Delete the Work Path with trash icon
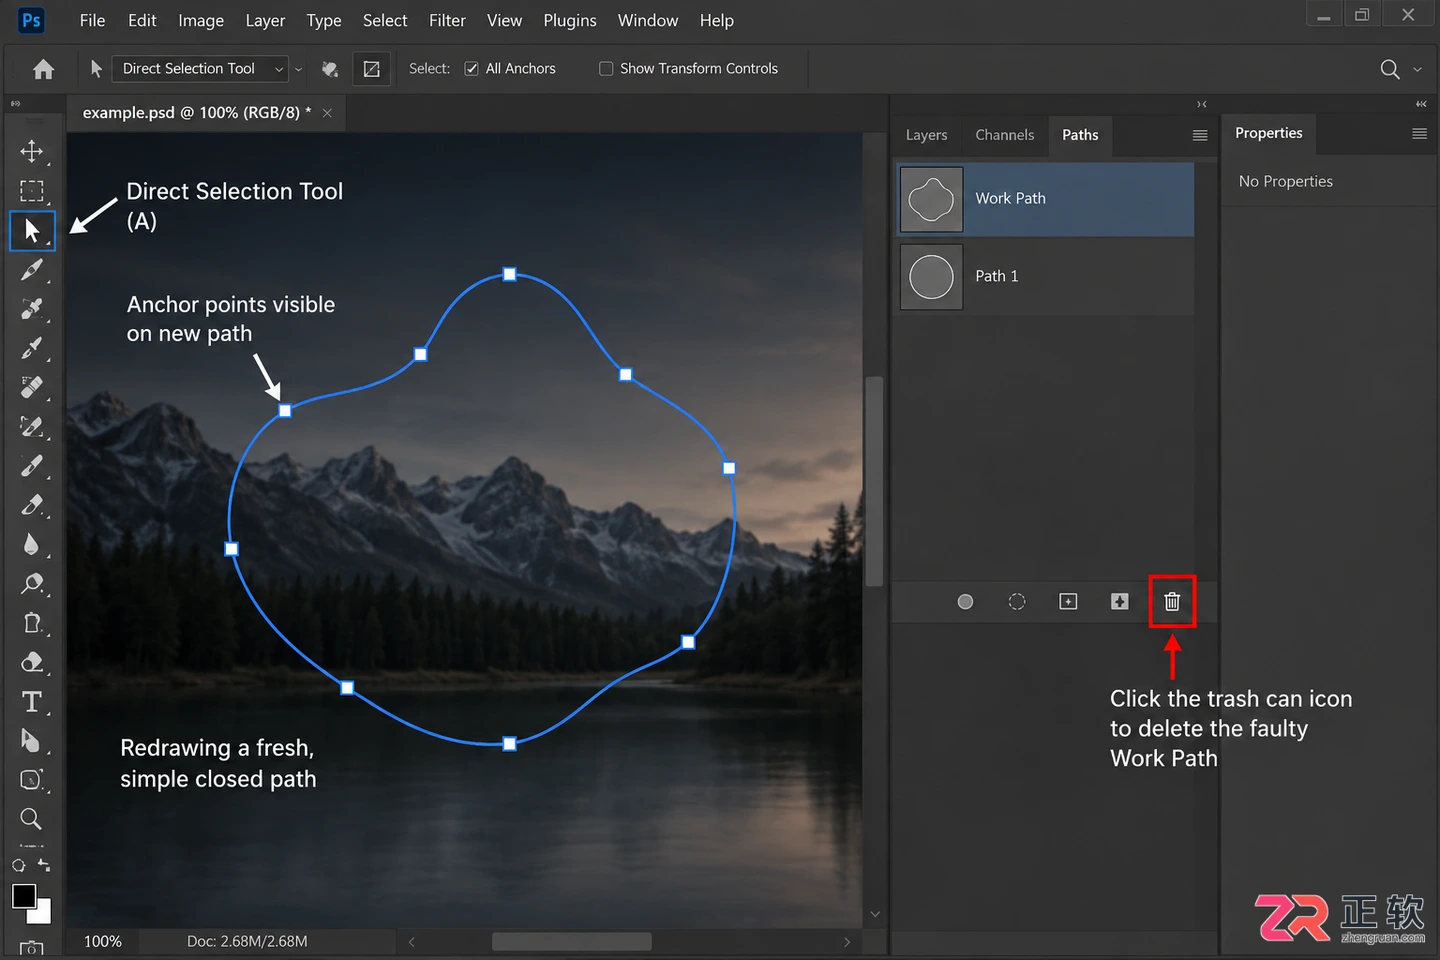 pyautogui.click(x=1172, y=602)
